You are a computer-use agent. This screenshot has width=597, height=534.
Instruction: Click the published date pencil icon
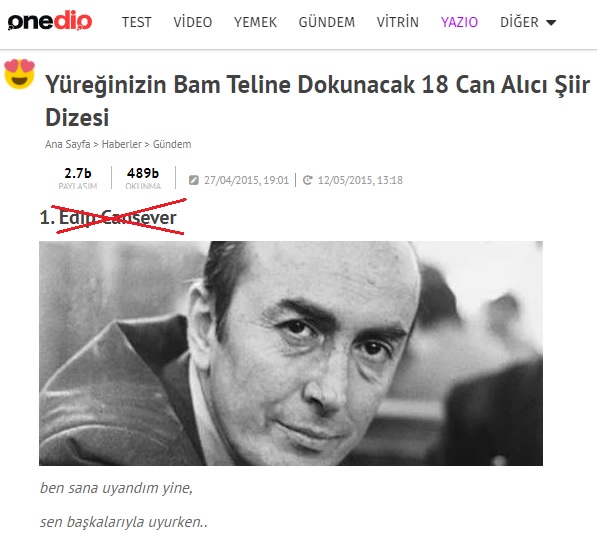click(x=193, y=180)
